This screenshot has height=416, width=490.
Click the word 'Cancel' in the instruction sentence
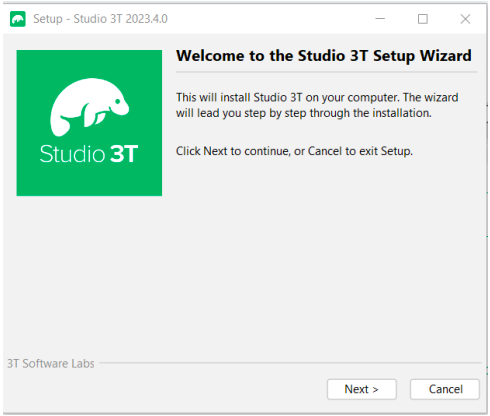click(325, 151)
